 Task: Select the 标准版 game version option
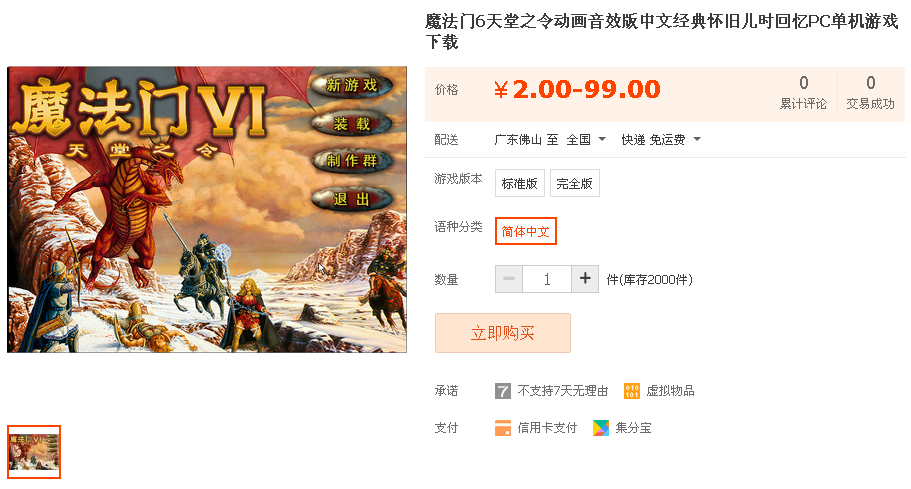[519, 184]
